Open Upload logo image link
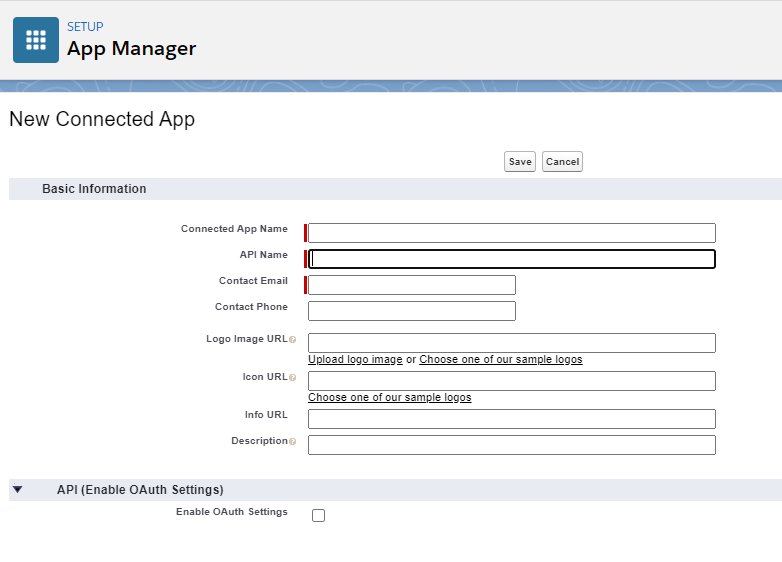The width and height of the screenshot is (782, 562). 355,359
